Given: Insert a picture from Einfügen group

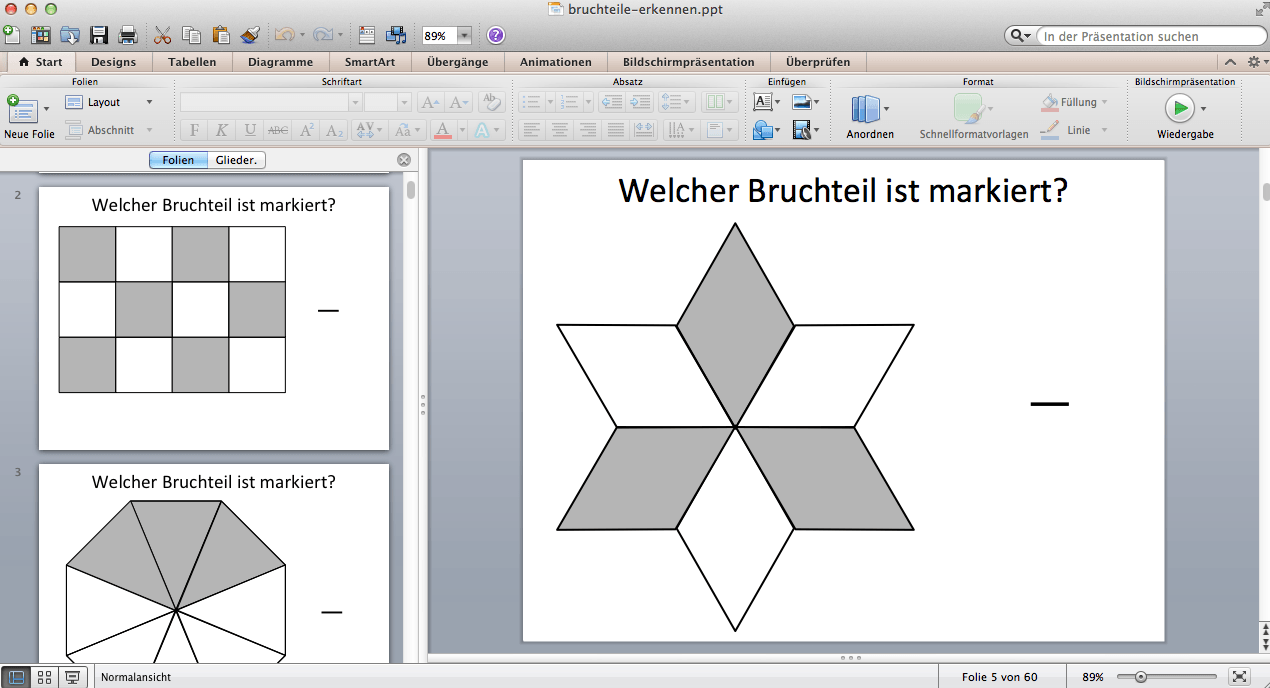Looking at the screenshot, I should (801, 102).
